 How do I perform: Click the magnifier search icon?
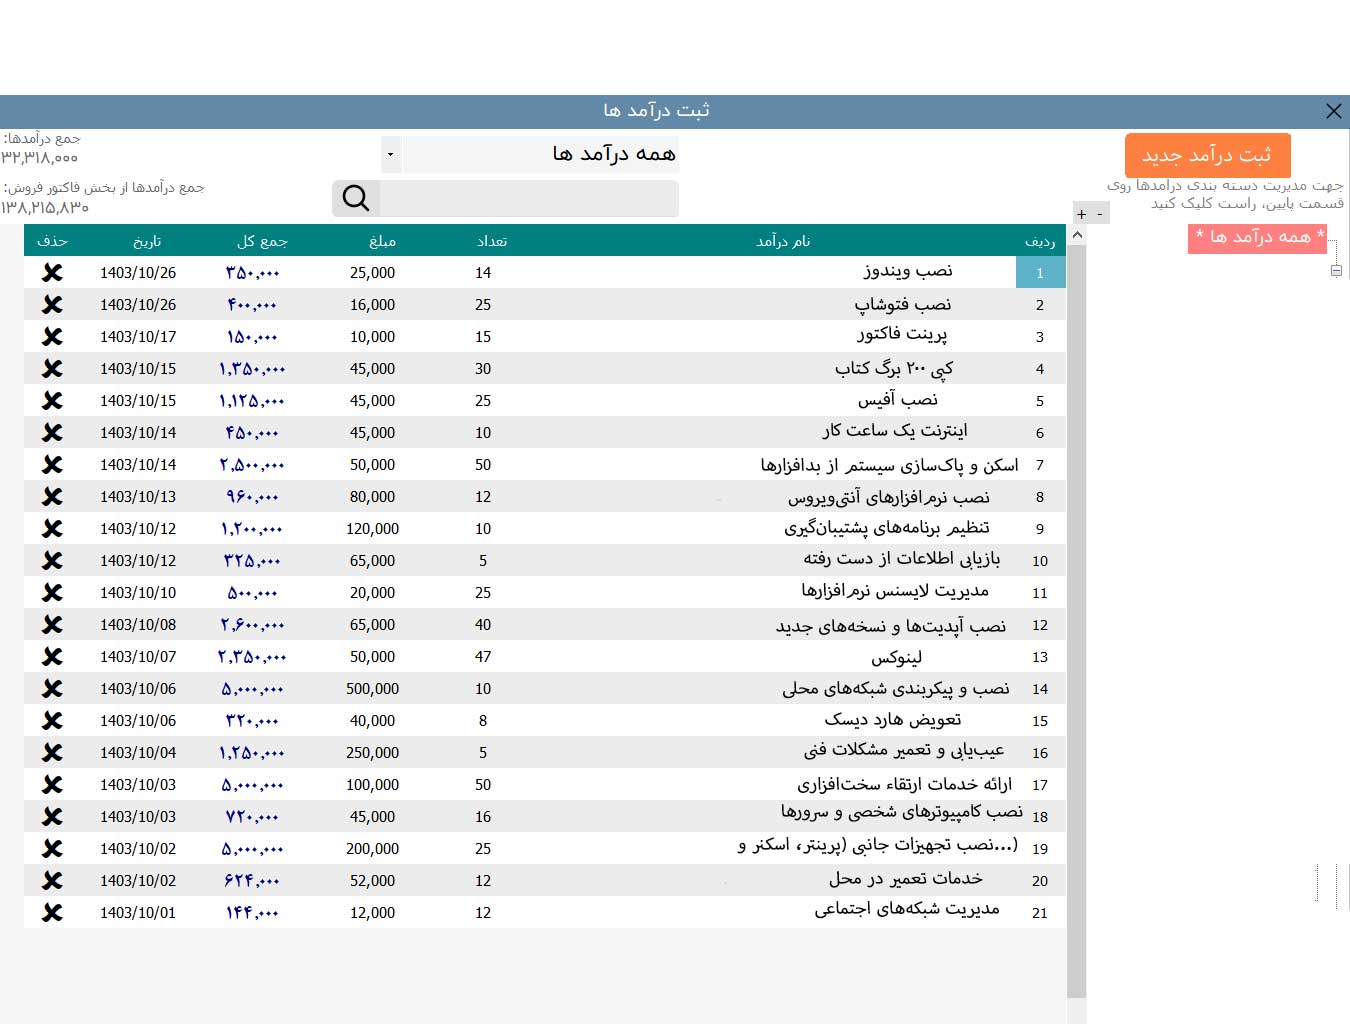356,198
